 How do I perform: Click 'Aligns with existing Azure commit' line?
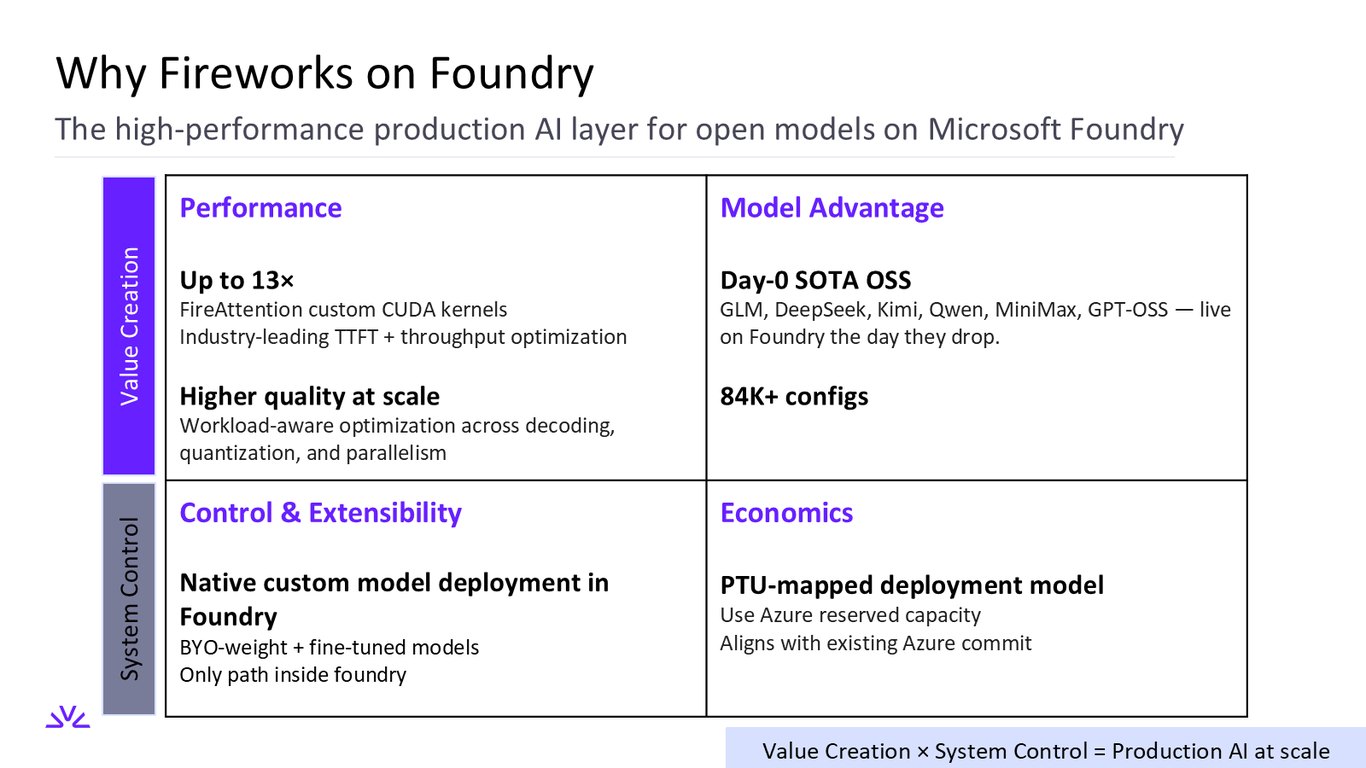876,643
